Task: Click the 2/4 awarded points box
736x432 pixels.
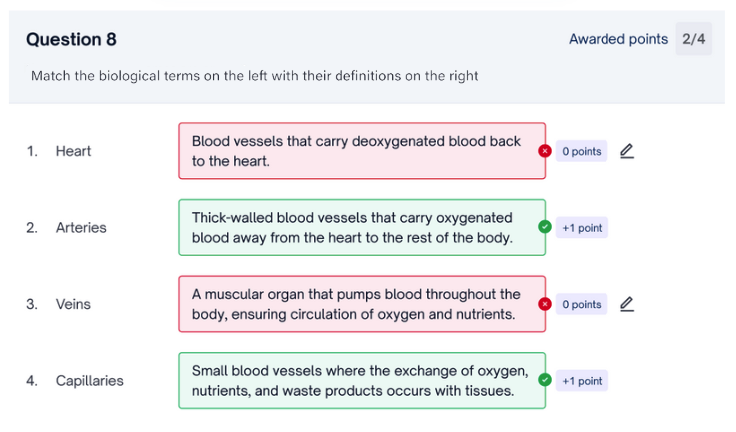Action: click(693, 39)
